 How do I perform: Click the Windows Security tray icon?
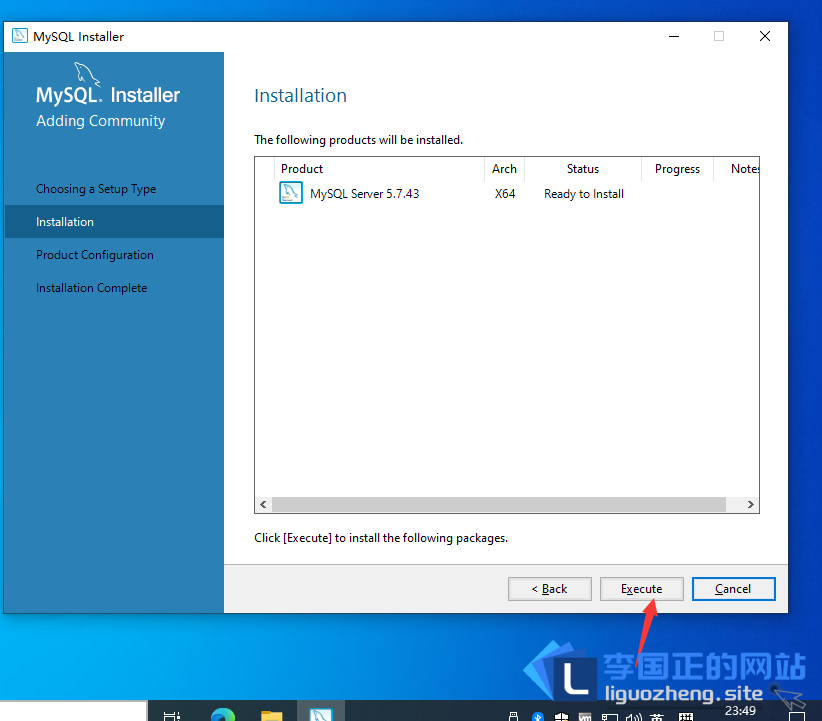pyautogui.click(x=561, y=716)
